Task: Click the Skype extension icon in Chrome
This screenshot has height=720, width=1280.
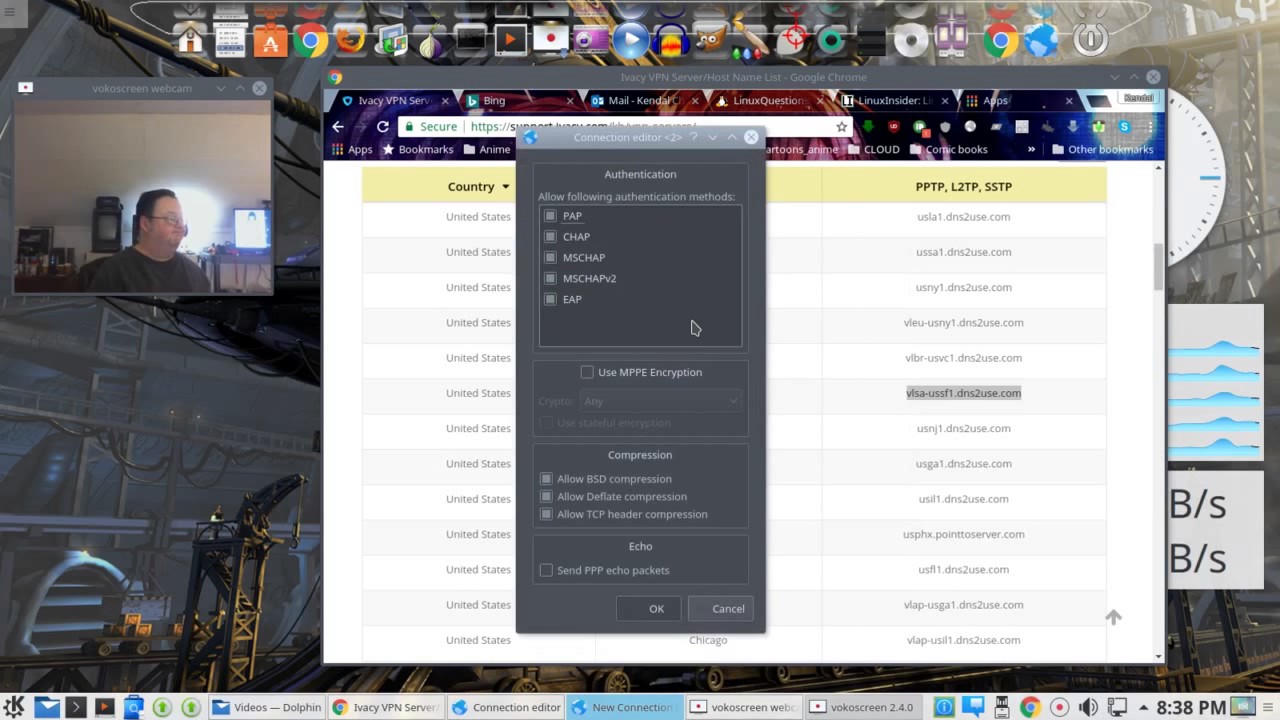Action: point(1124,127)
